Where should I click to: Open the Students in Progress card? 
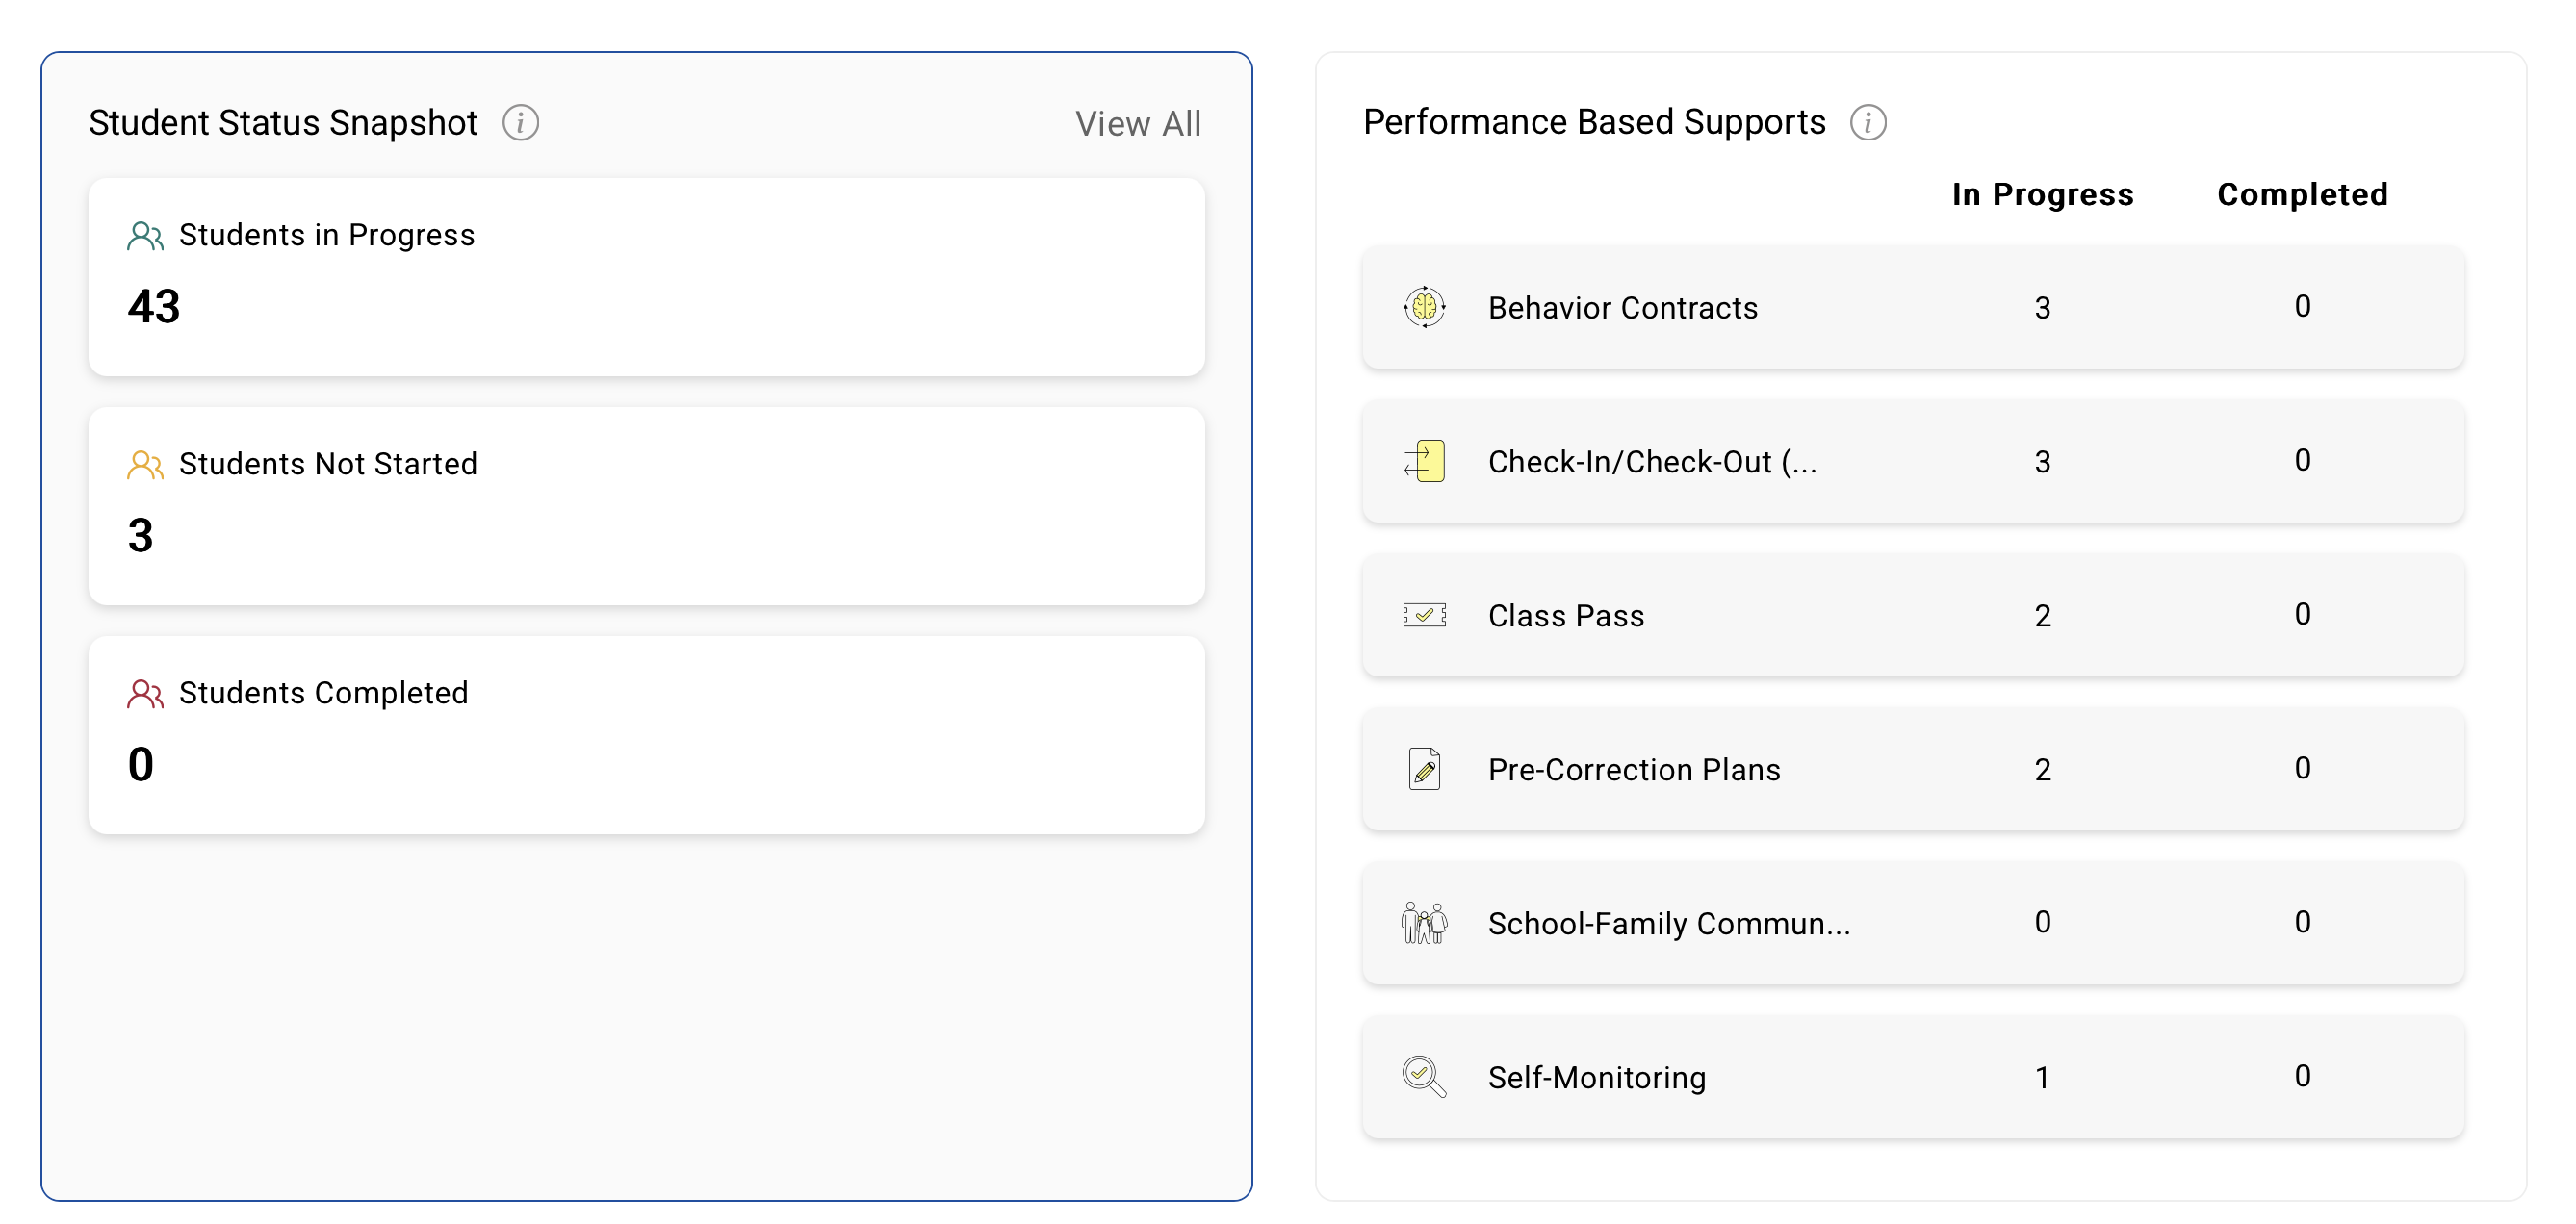(646, 277)
